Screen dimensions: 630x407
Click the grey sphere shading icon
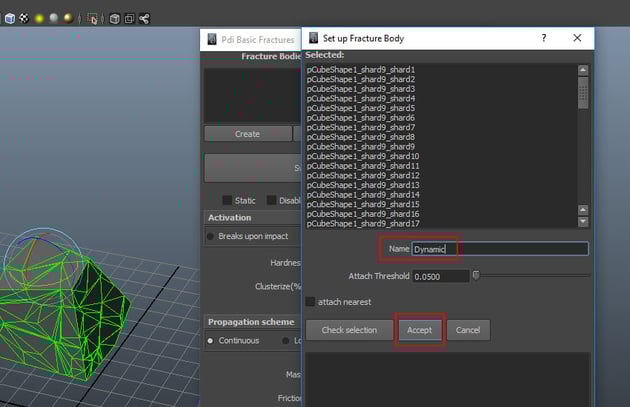pyautogui.click(x=53, y=18)
